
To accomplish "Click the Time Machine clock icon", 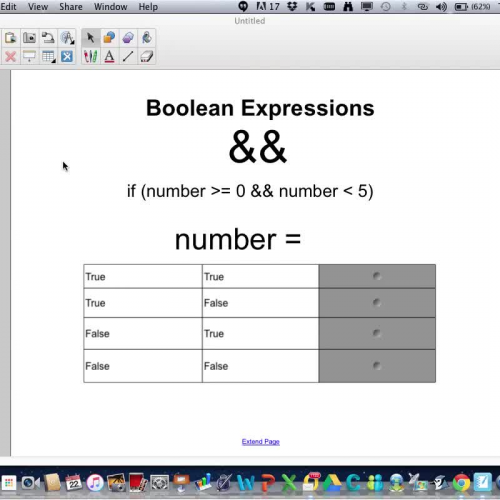I will click(386, 7).
